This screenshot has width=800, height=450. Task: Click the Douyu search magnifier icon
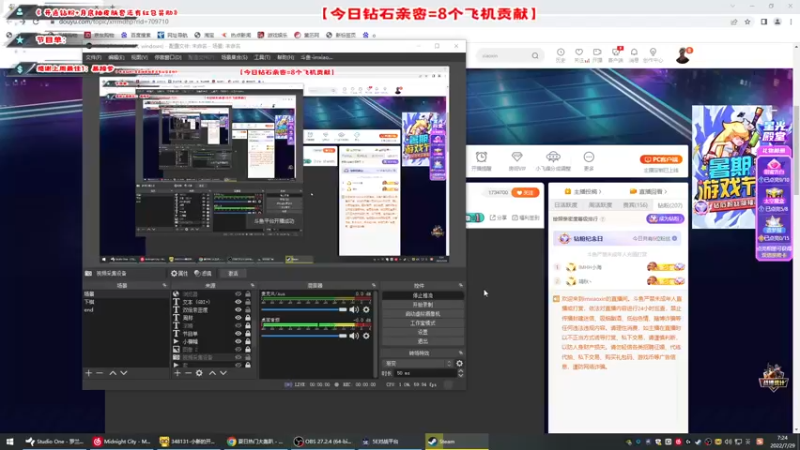535,56
